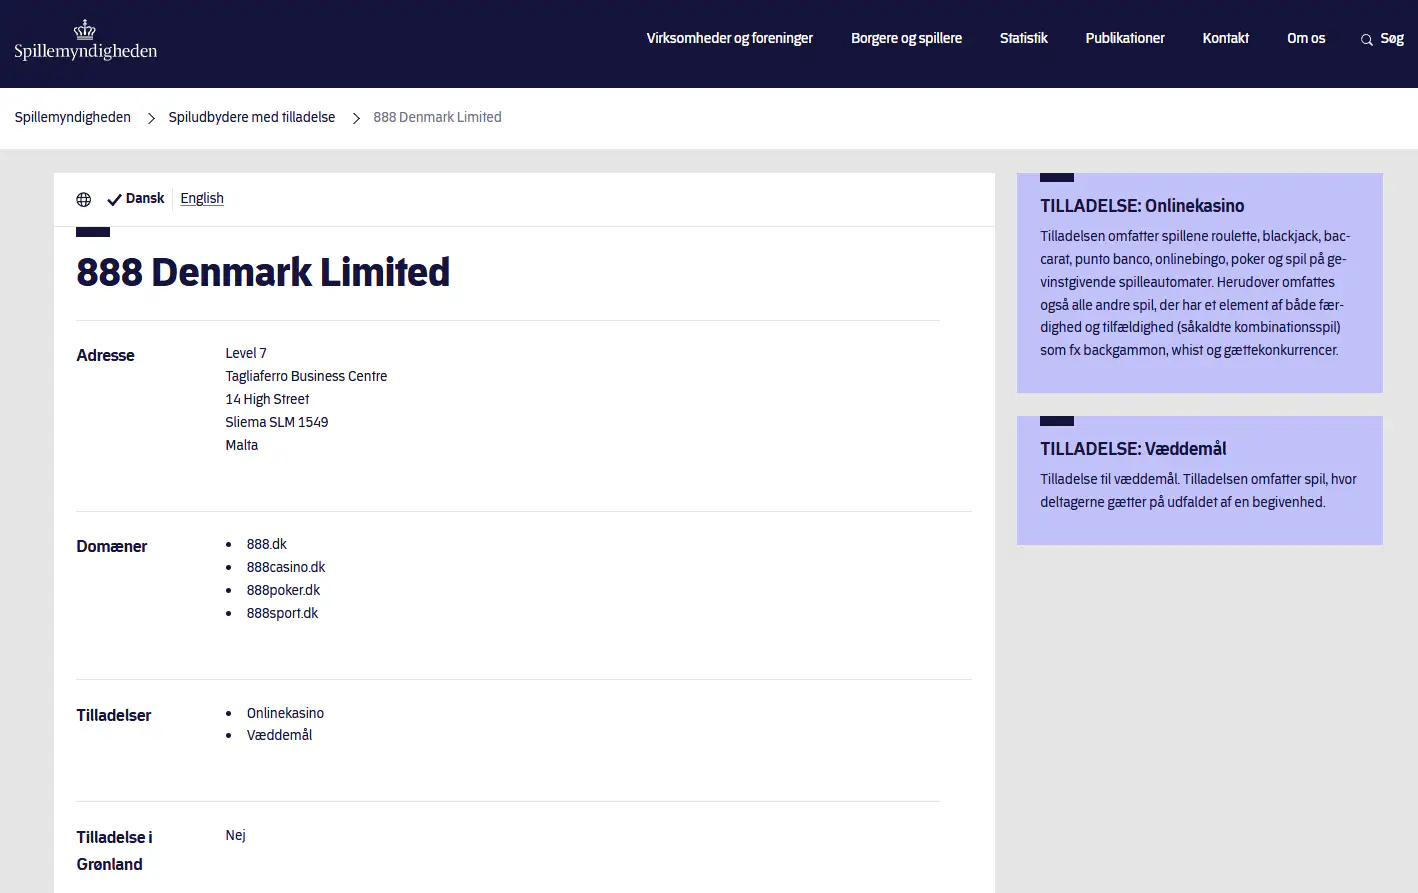Viewport: 1418px width, 893px height.
Task: Click the Domæner label
Action: (x=111, y=546)
